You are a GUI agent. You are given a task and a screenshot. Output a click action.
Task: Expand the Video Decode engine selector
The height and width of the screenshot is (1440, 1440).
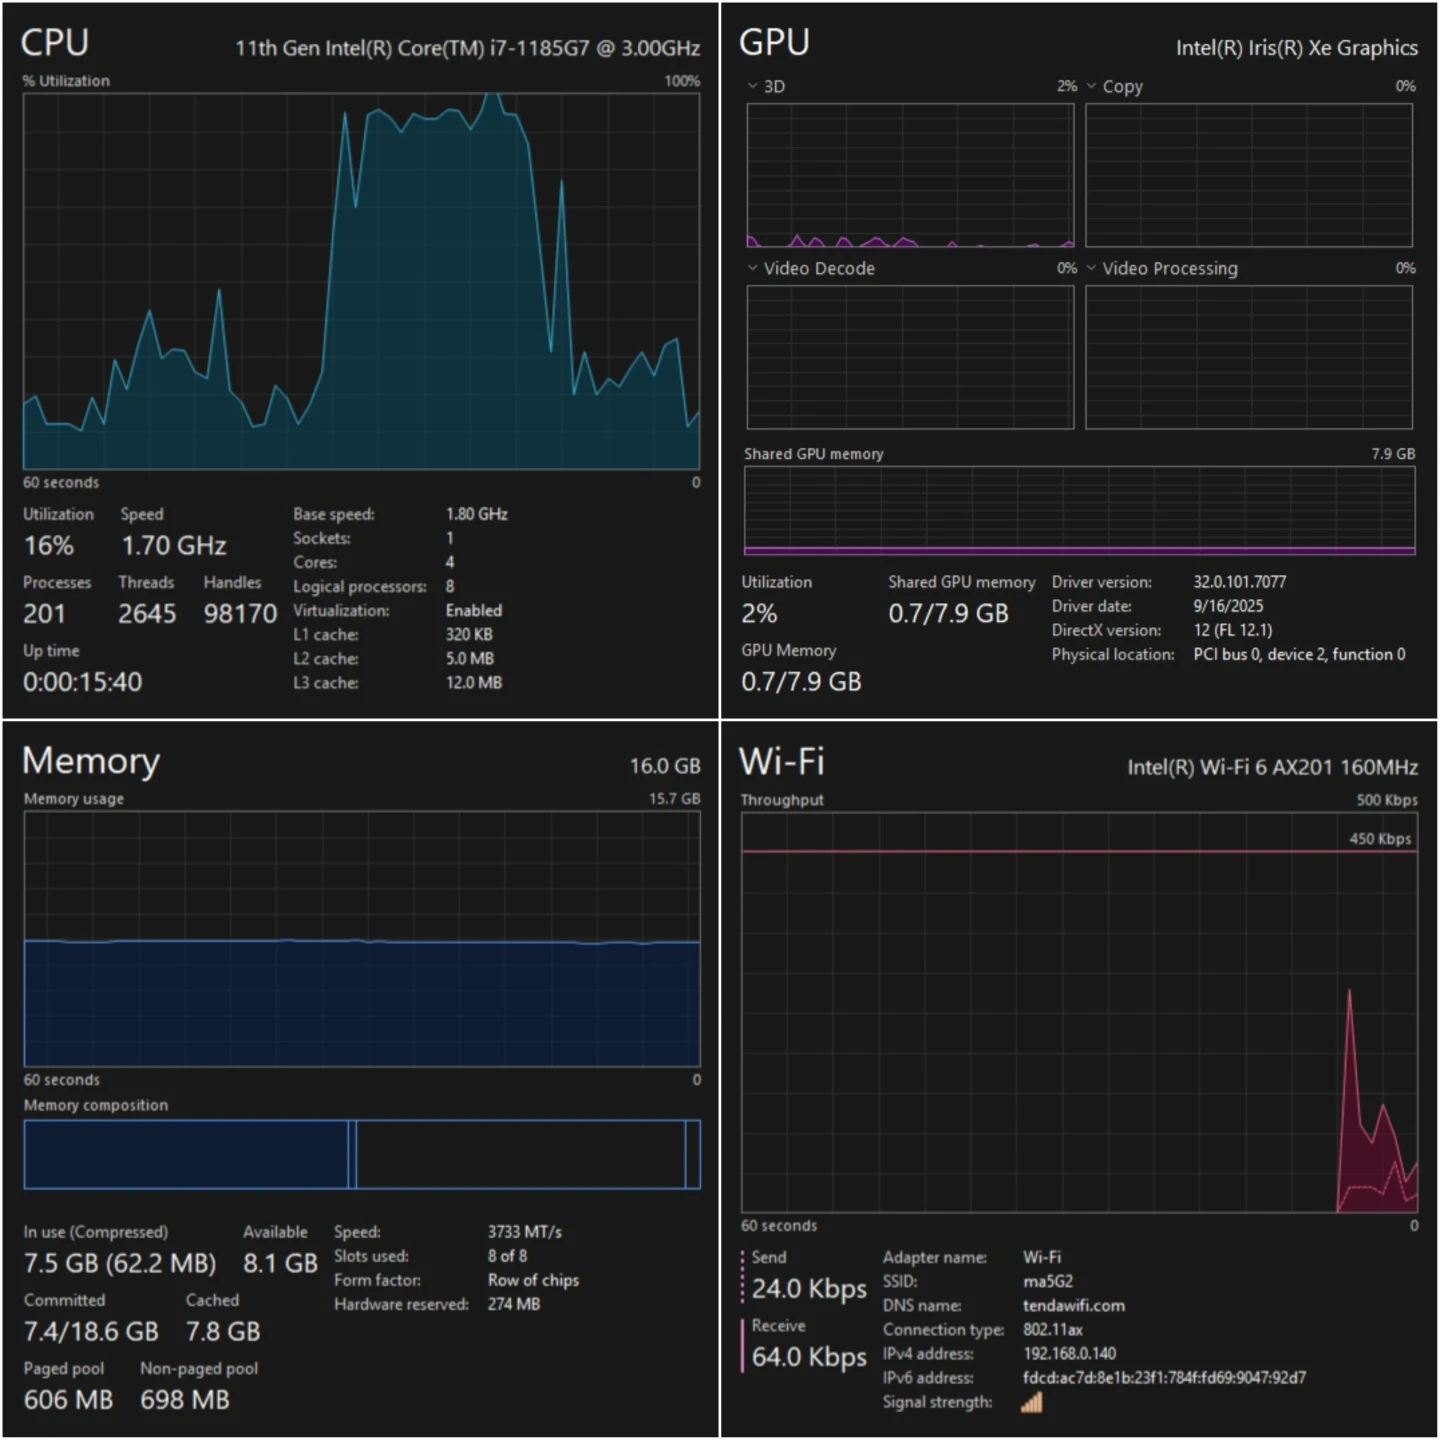(752, 268)
